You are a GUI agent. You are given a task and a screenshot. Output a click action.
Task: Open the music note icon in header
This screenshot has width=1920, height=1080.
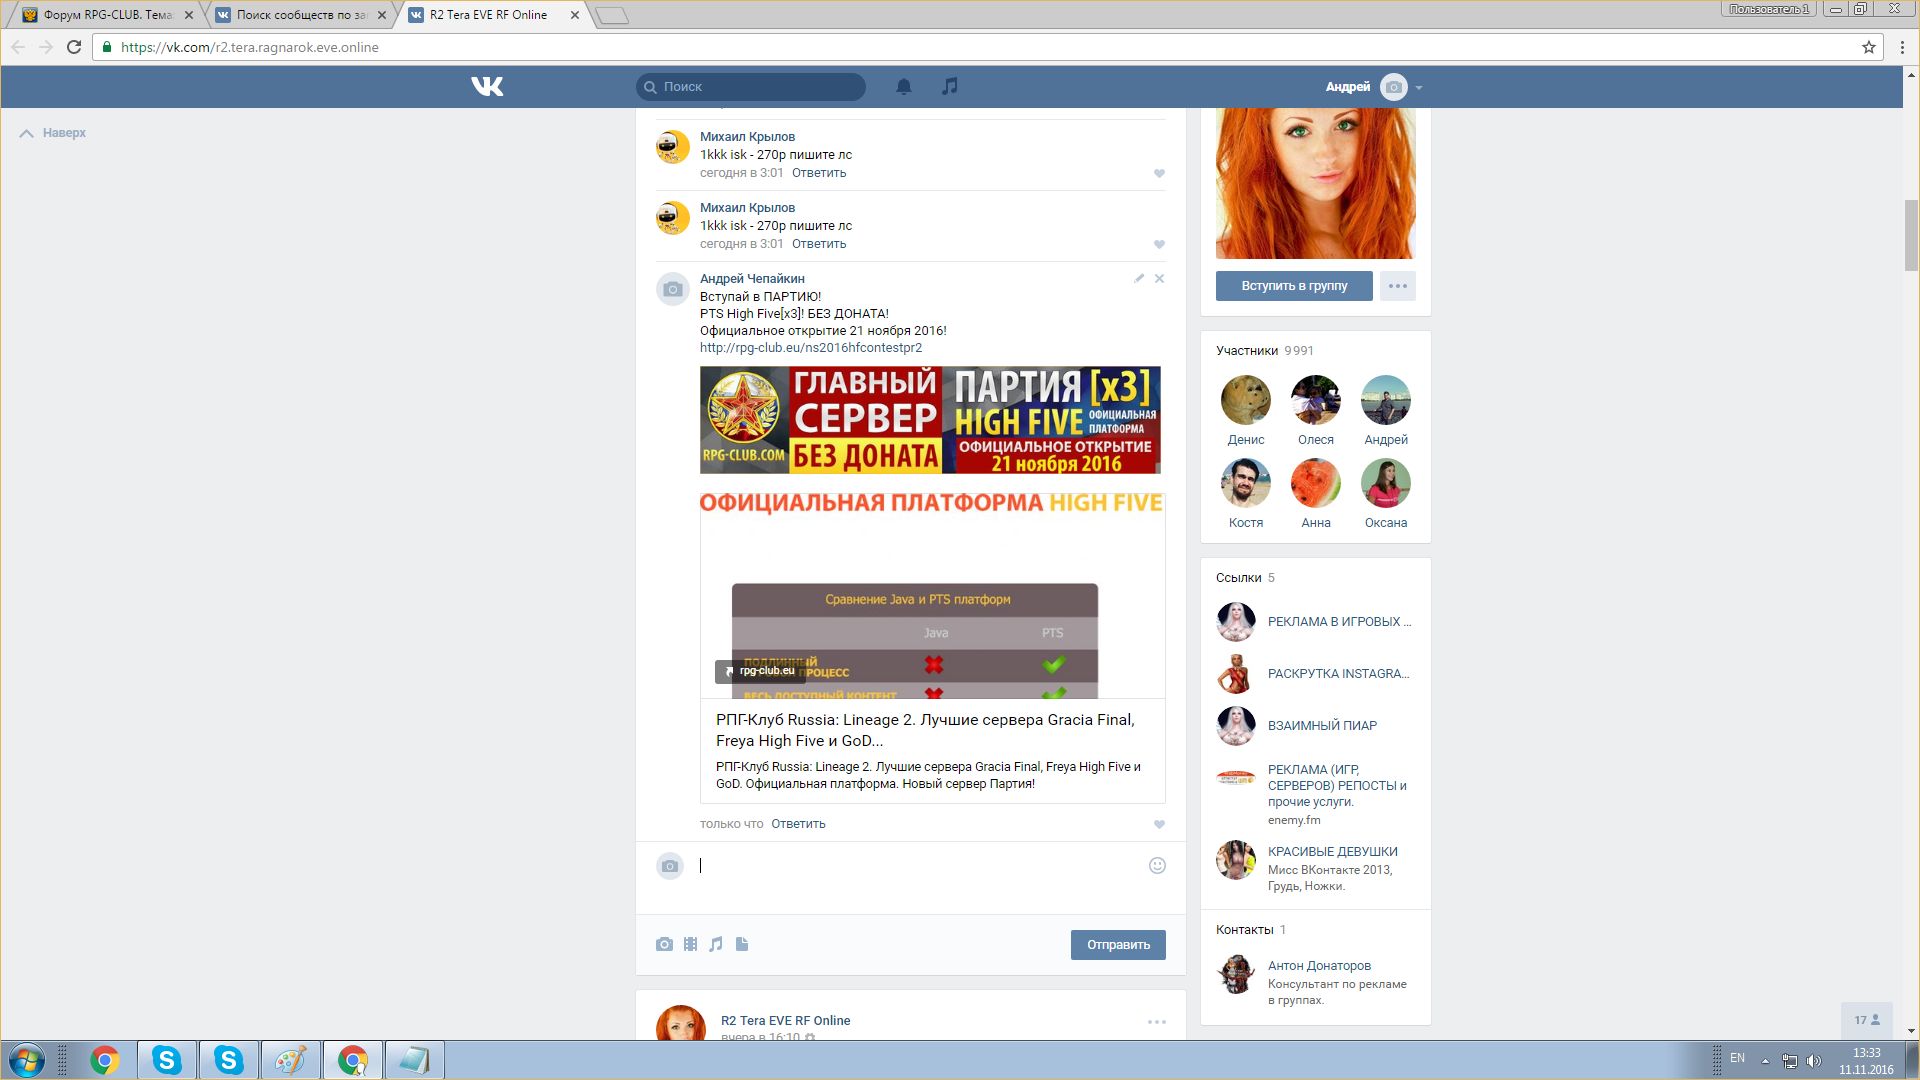click(950, 87)
